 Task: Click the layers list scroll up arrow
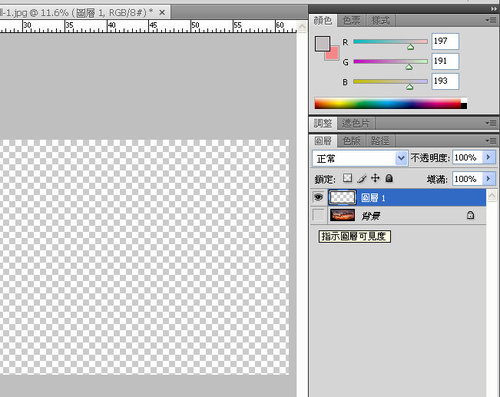click(x=492, y=196)
